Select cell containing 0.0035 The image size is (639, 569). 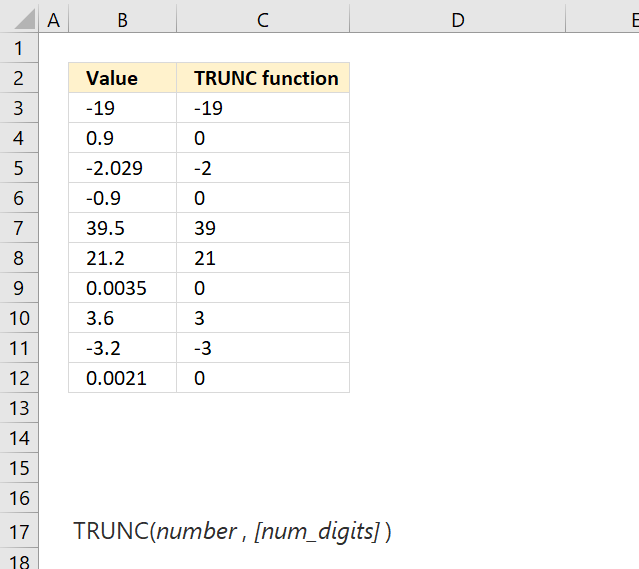123,288
